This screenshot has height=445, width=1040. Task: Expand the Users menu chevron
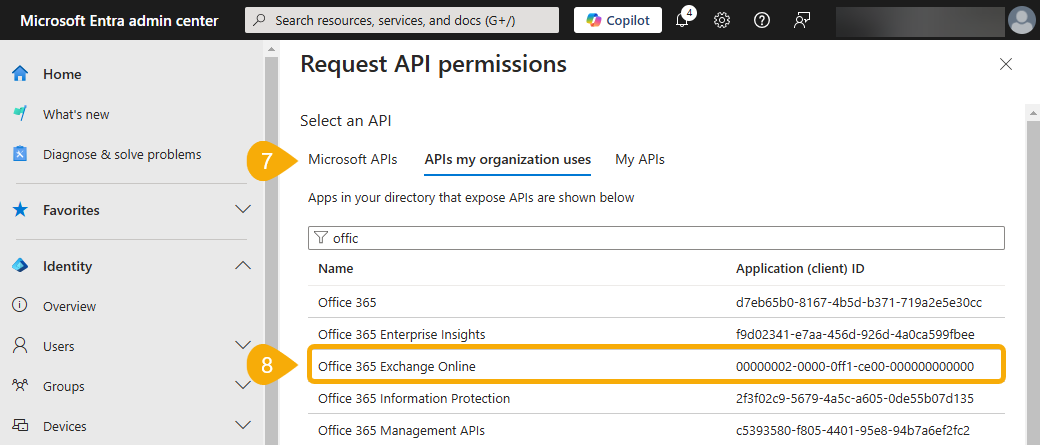(242, 346)
